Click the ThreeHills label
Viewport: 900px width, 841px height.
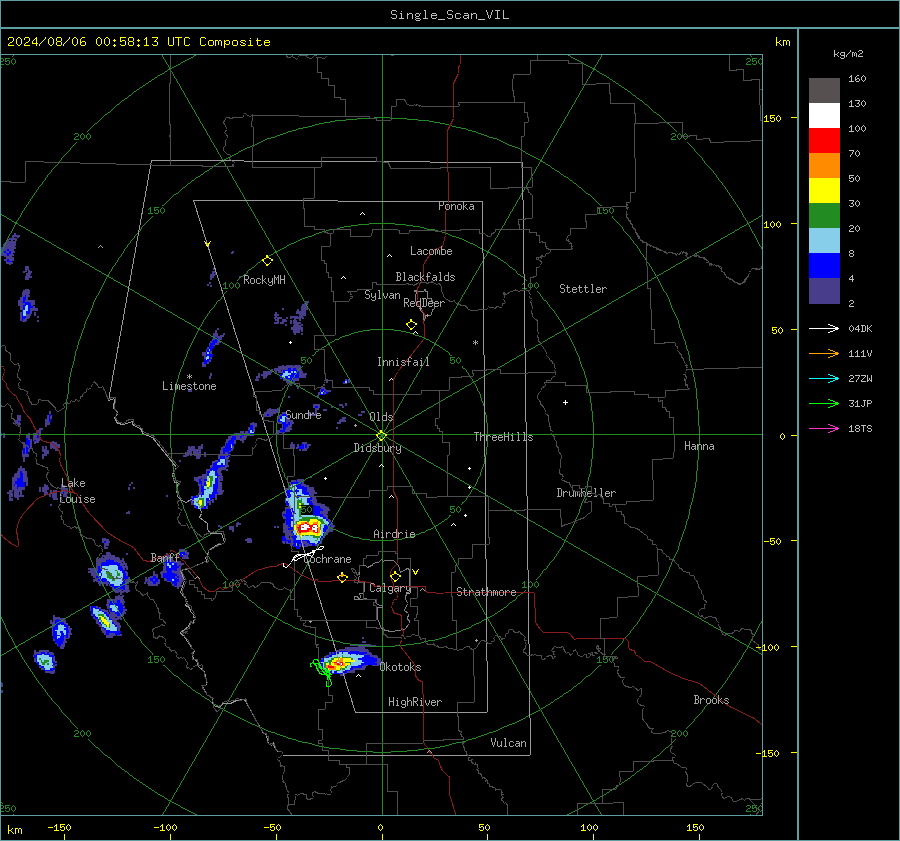coord(503,437)
